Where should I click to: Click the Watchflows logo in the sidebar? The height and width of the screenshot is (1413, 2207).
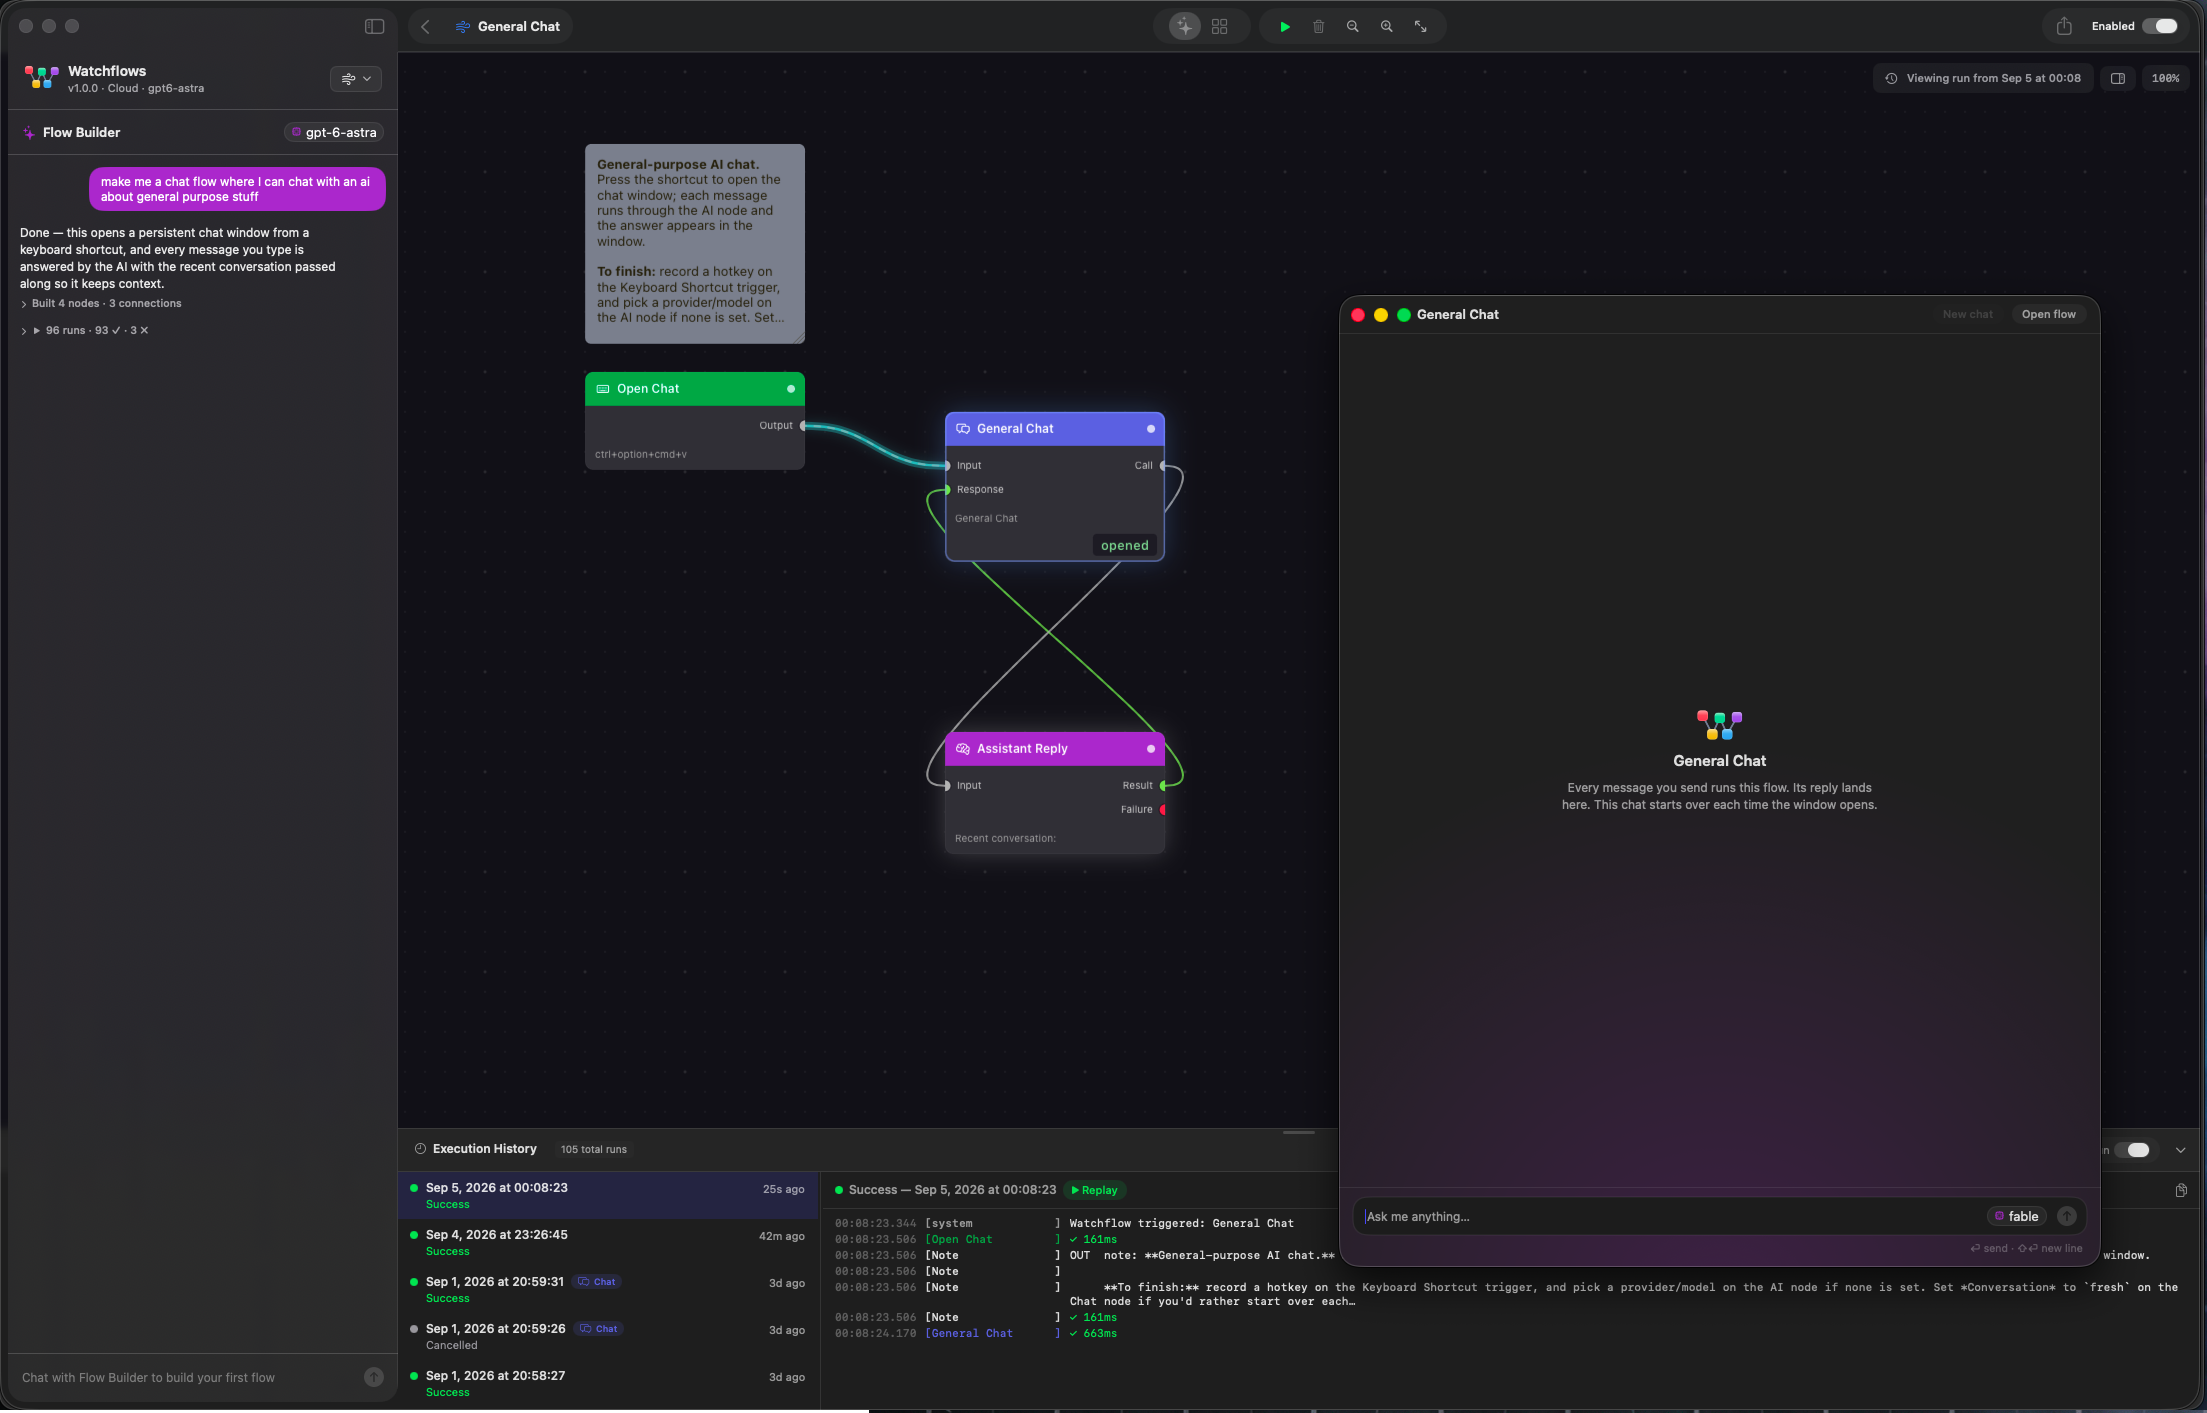pyautogui.click(x=41, y=78)
